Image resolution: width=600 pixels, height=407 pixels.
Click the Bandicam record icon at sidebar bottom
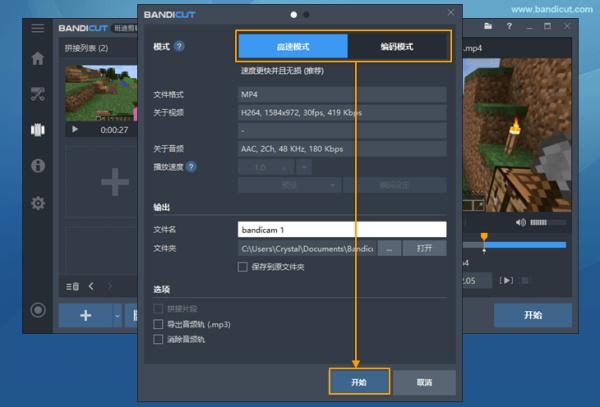point(38,310)
